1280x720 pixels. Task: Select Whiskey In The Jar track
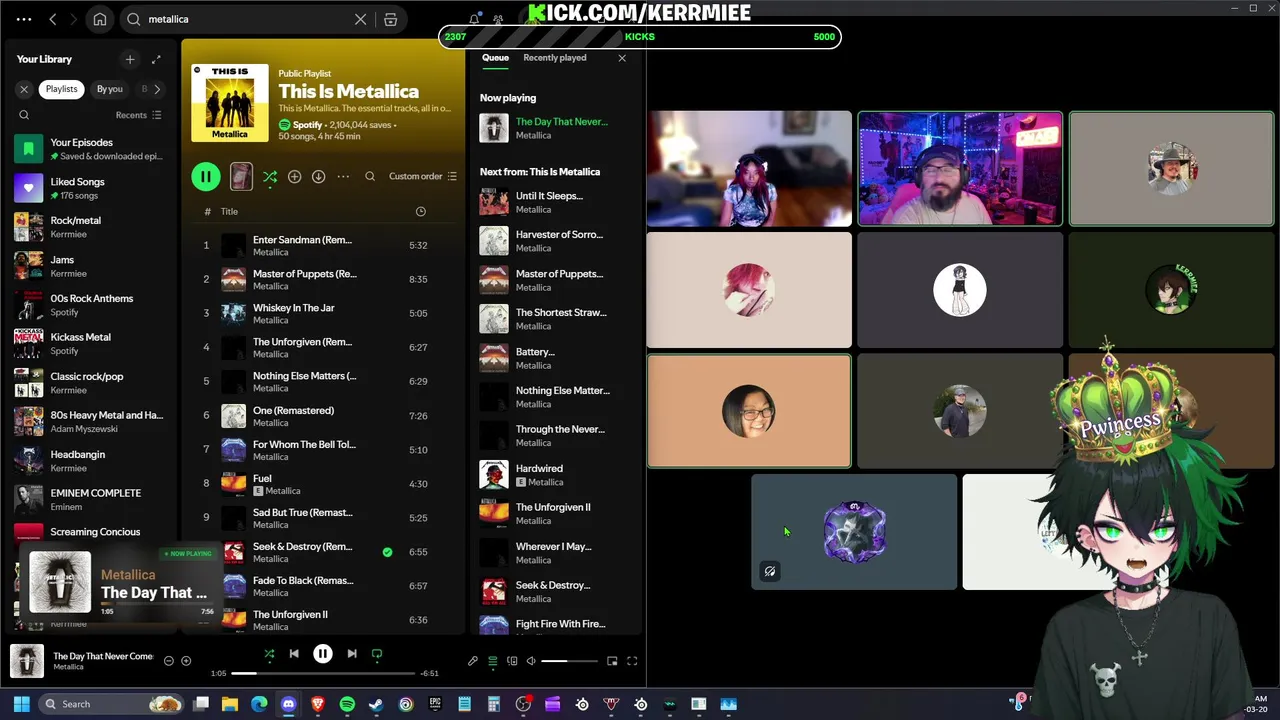pos(323,313)
